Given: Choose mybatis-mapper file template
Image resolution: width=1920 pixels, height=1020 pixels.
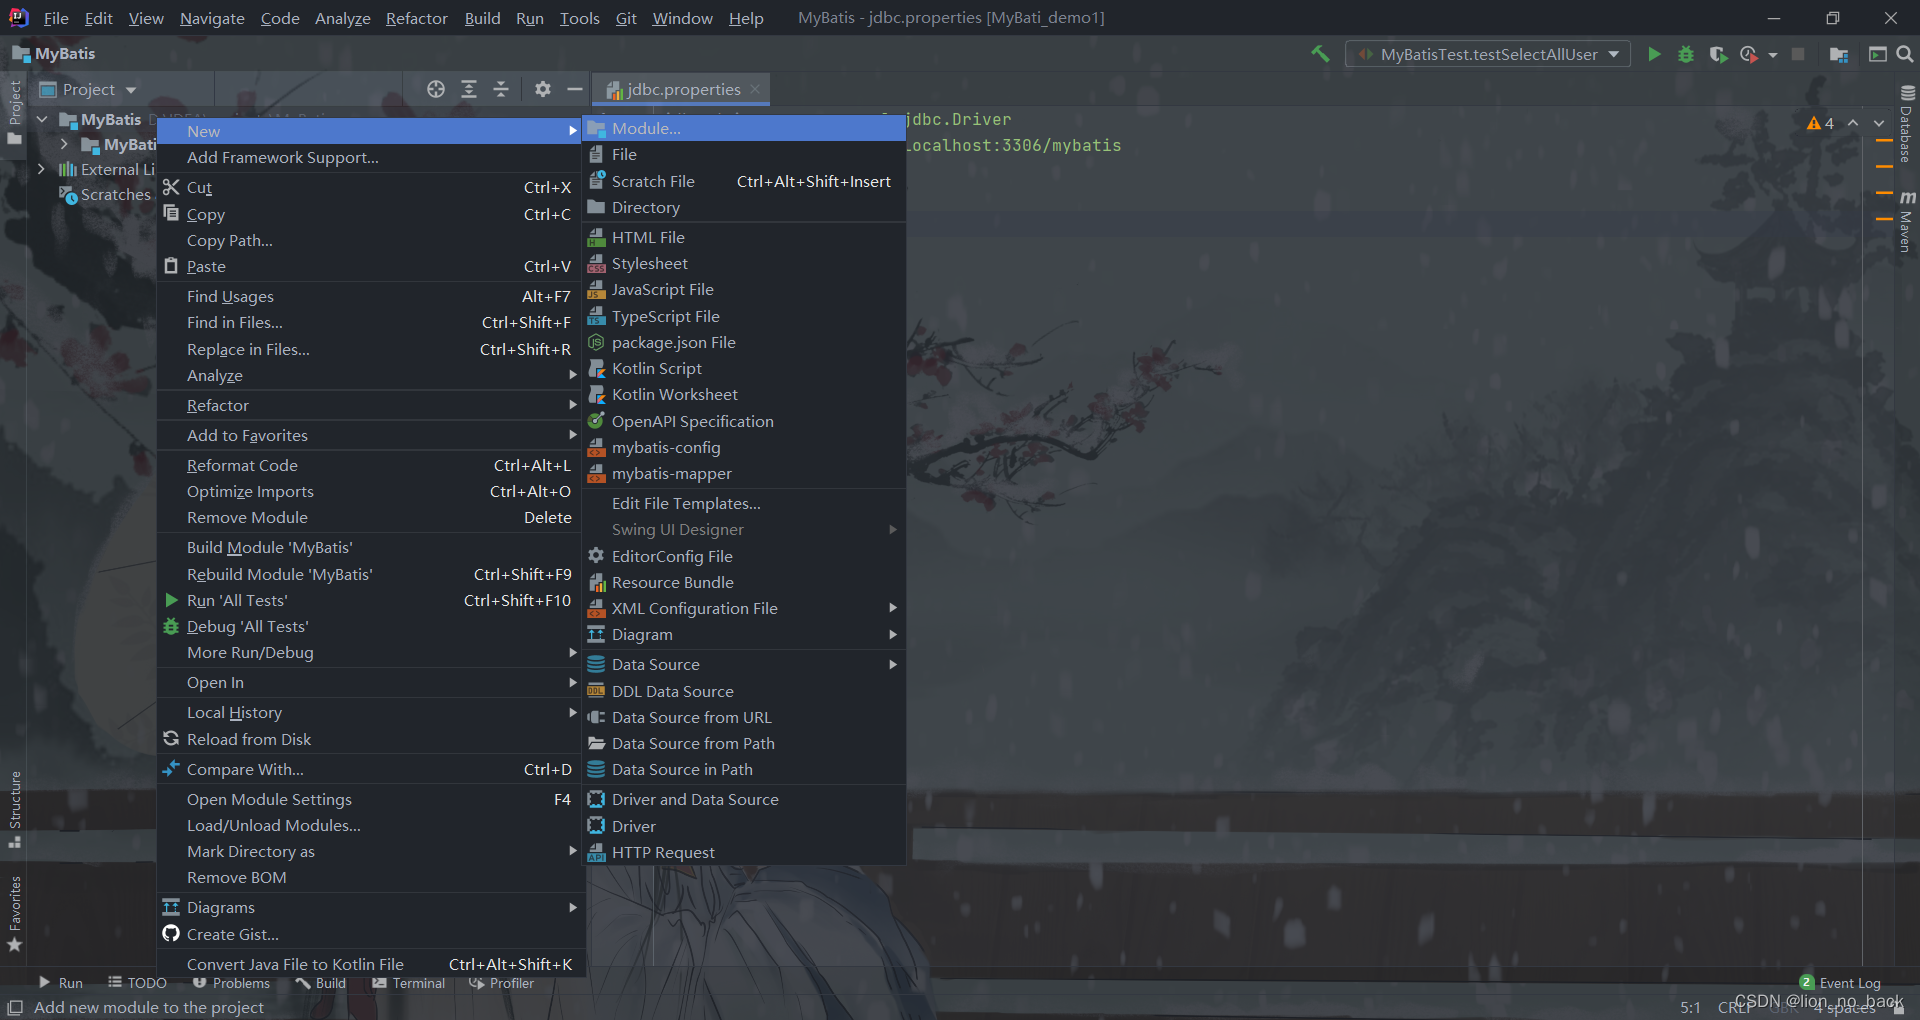Looking at the screenshot, I should coord(744,473).
